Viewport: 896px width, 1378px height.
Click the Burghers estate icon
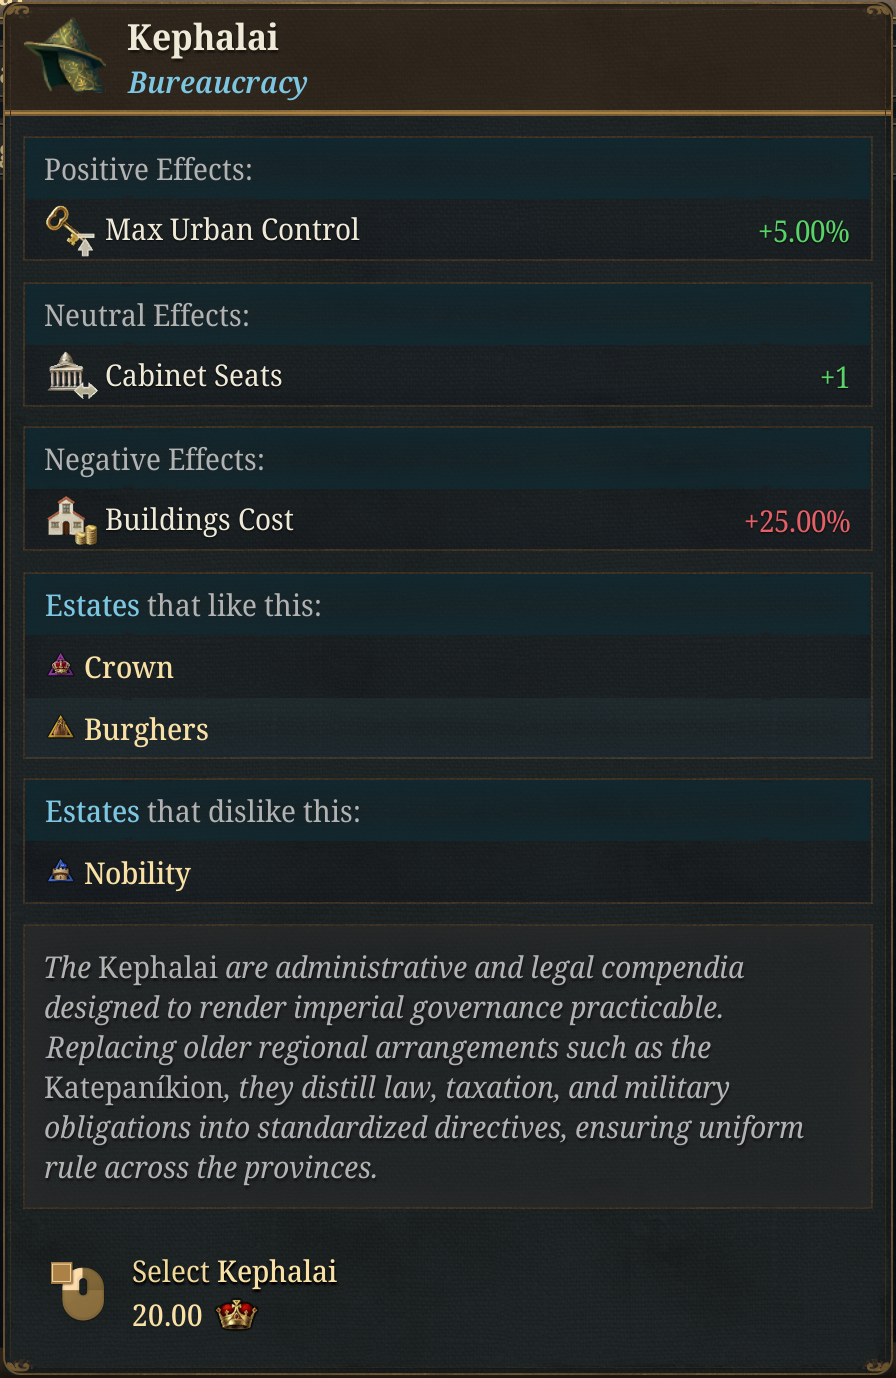[x=61, y=728]
